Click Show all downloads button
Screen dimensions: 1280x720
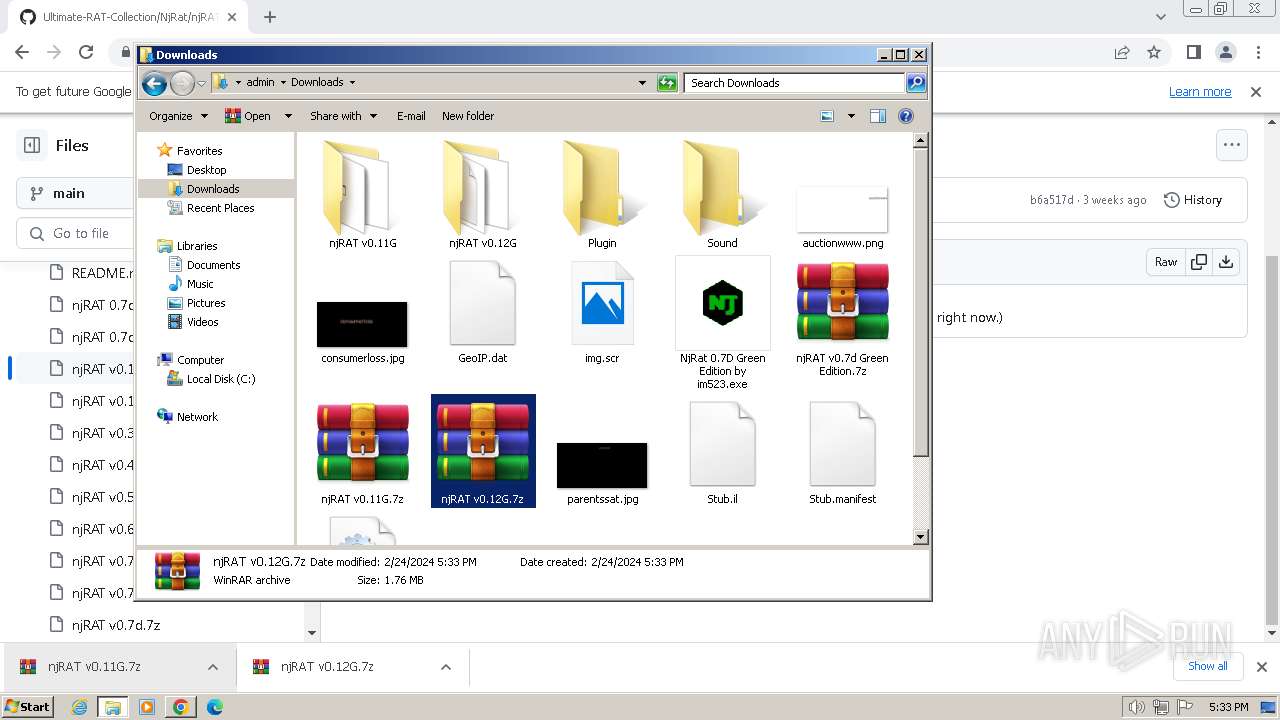(x=1207, y=666)
